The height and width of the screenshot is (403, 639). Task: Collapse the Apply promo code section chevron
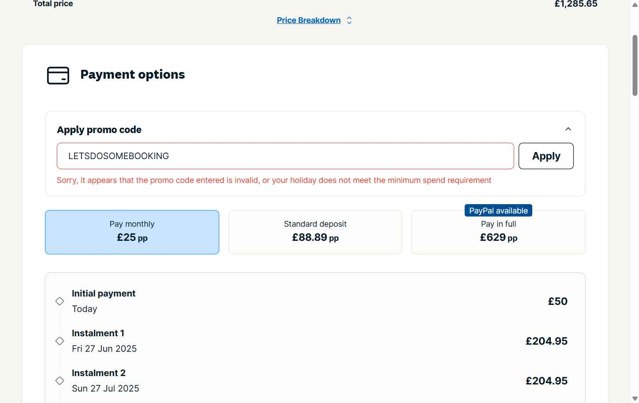(x=568, y=129)
